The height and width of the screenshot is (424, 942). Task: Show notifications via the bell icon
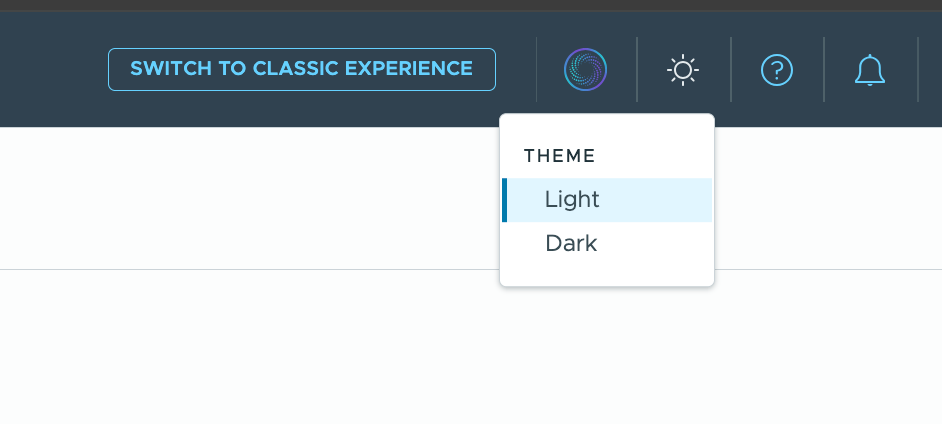pyautogui.click(x=870, y=70)
